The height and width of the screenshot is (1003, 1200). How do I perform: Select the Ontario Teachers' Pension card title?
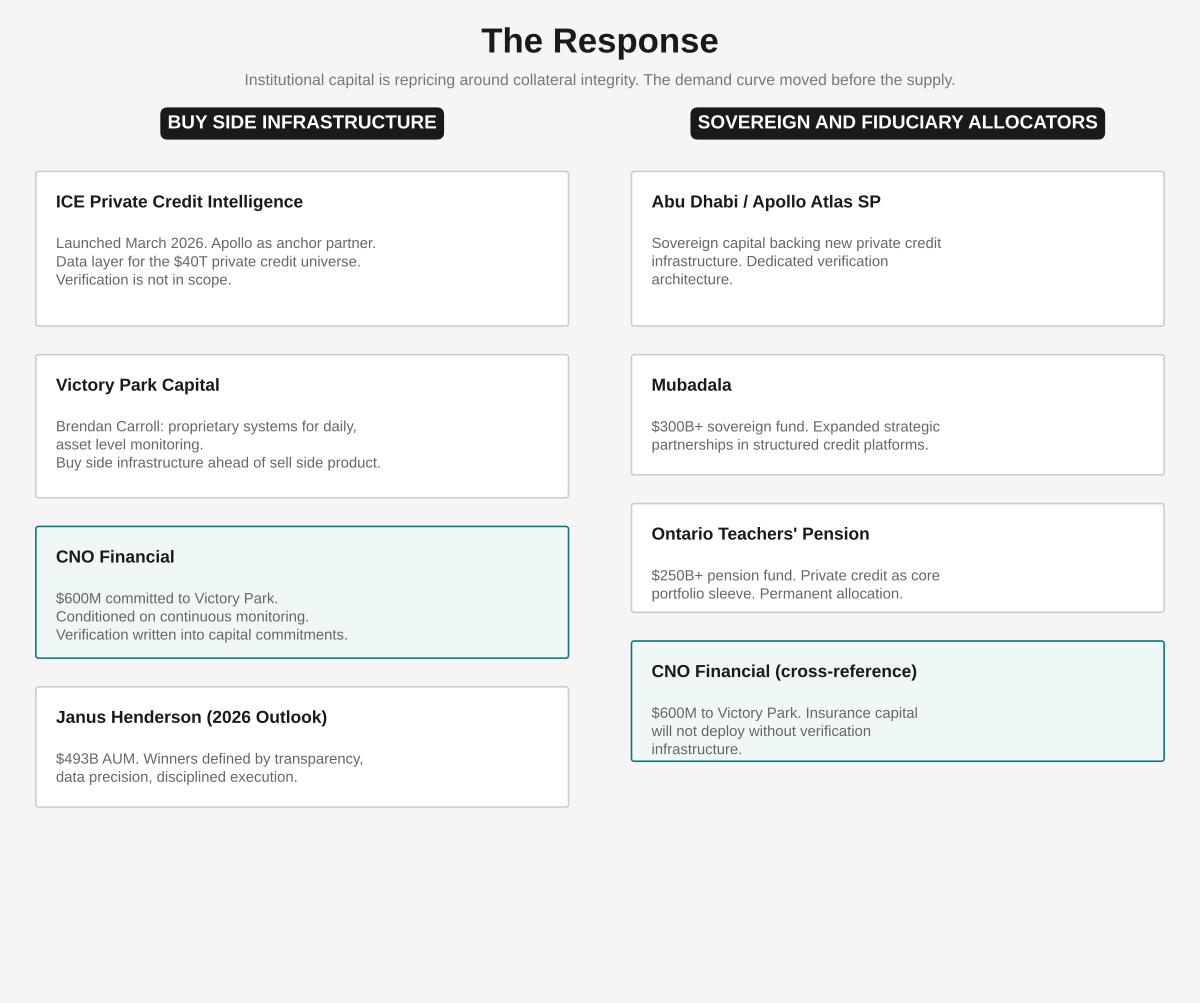click(x=760, y=534)
